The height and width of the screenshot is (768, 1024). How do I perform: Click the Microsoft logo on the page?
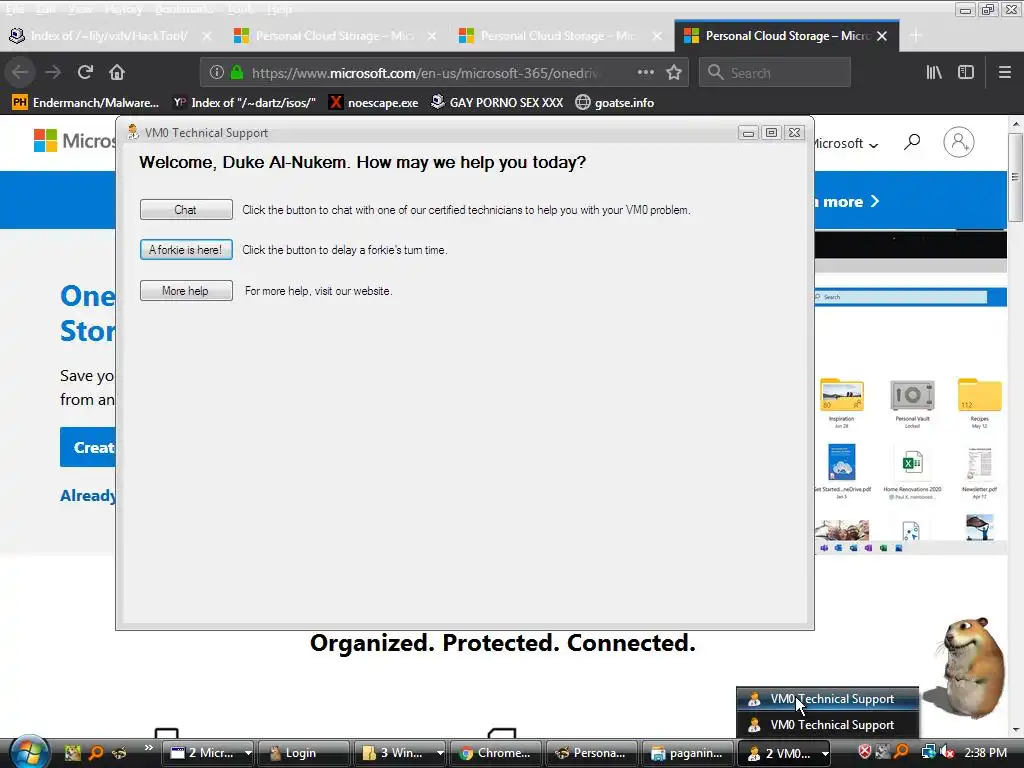[74, 140]
